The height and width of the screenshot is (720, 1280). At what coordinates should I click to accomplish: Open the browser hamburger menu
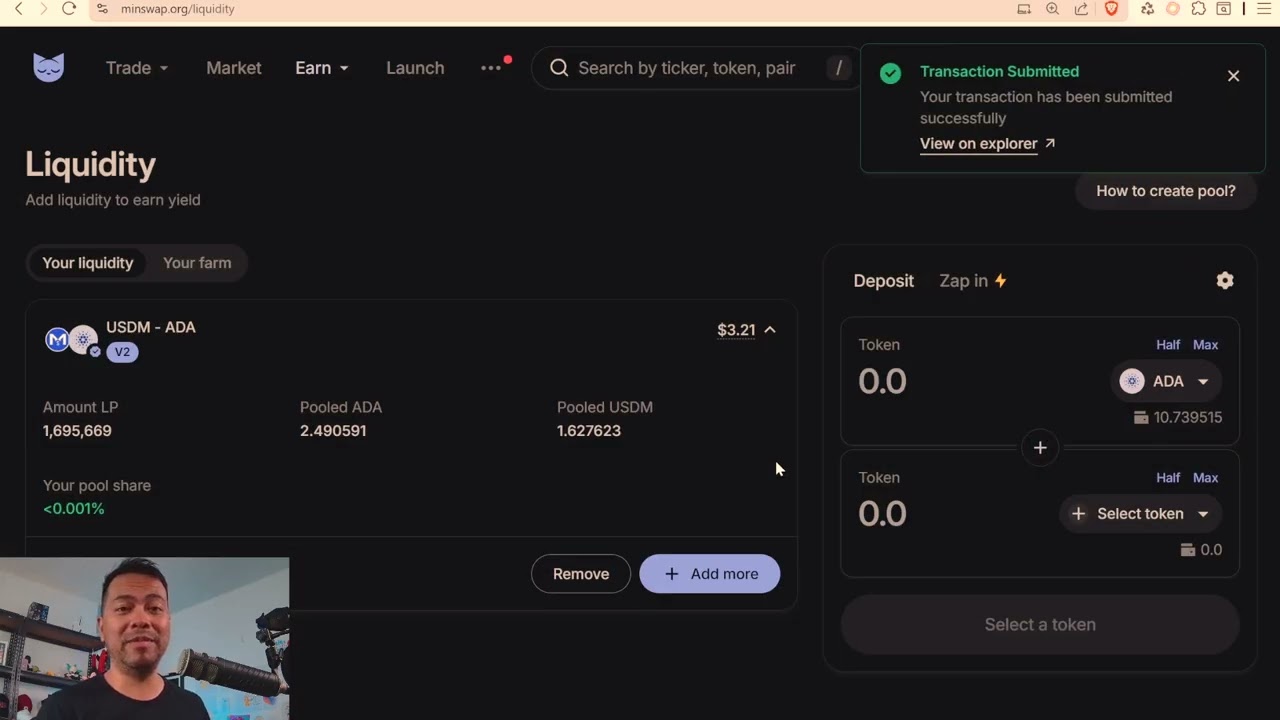1262,9
